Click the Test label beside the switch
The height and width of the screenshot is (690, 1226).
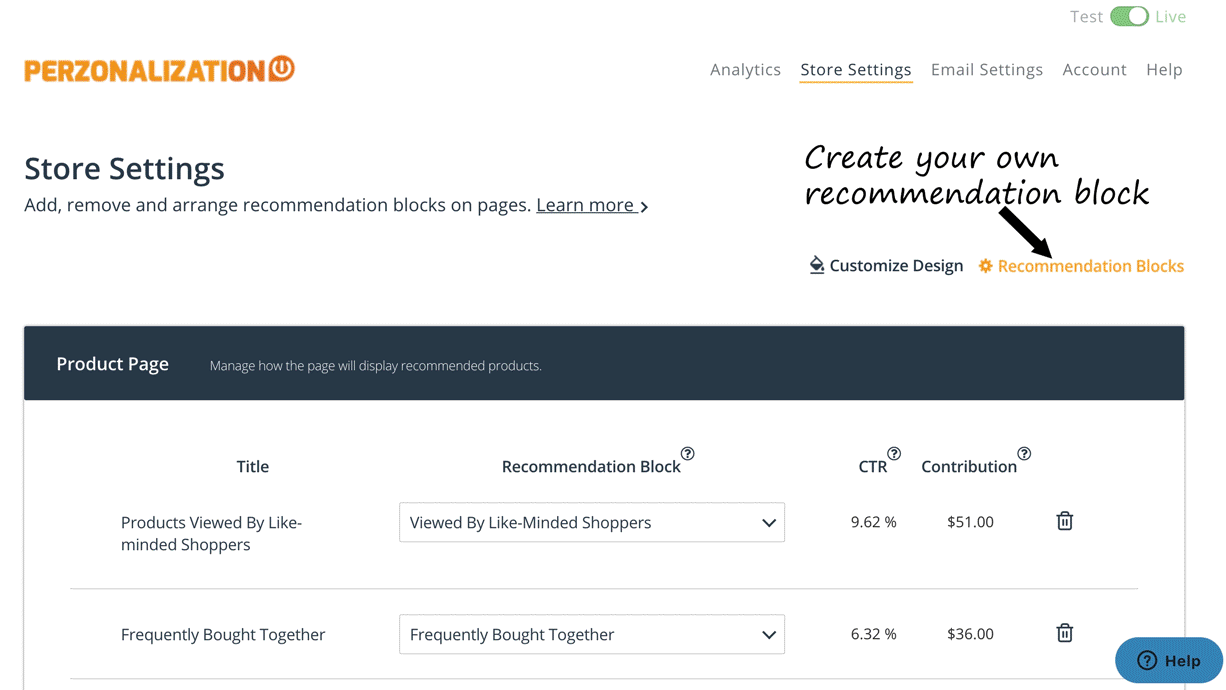(x=1086, y=17)
